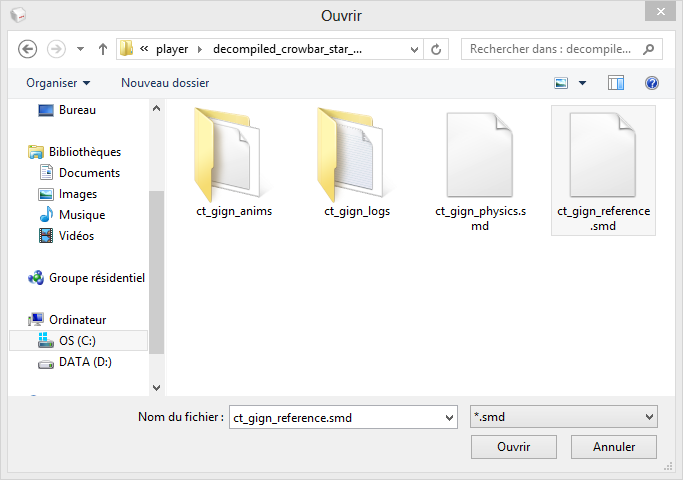Image resolution: width=683 pixels, height=480 pixels.
Task: Open the Organiser menu
Action: coord(58,83)
